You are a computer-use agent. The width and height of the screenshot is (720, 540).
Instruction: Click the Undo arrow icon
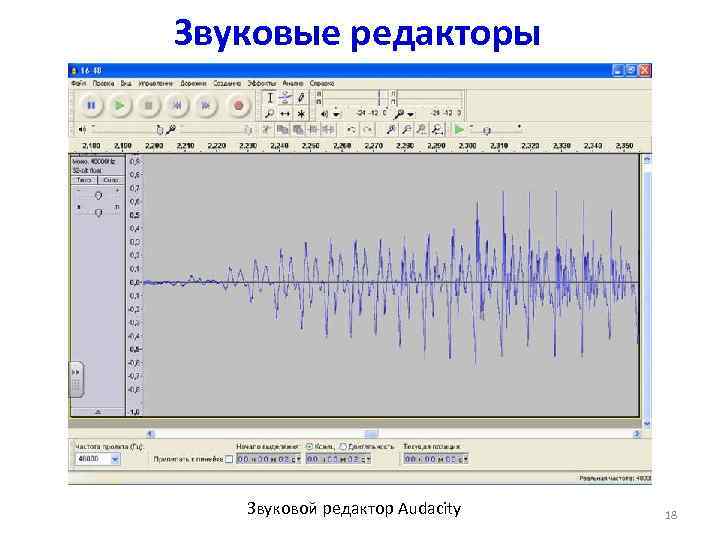[351, 130]
